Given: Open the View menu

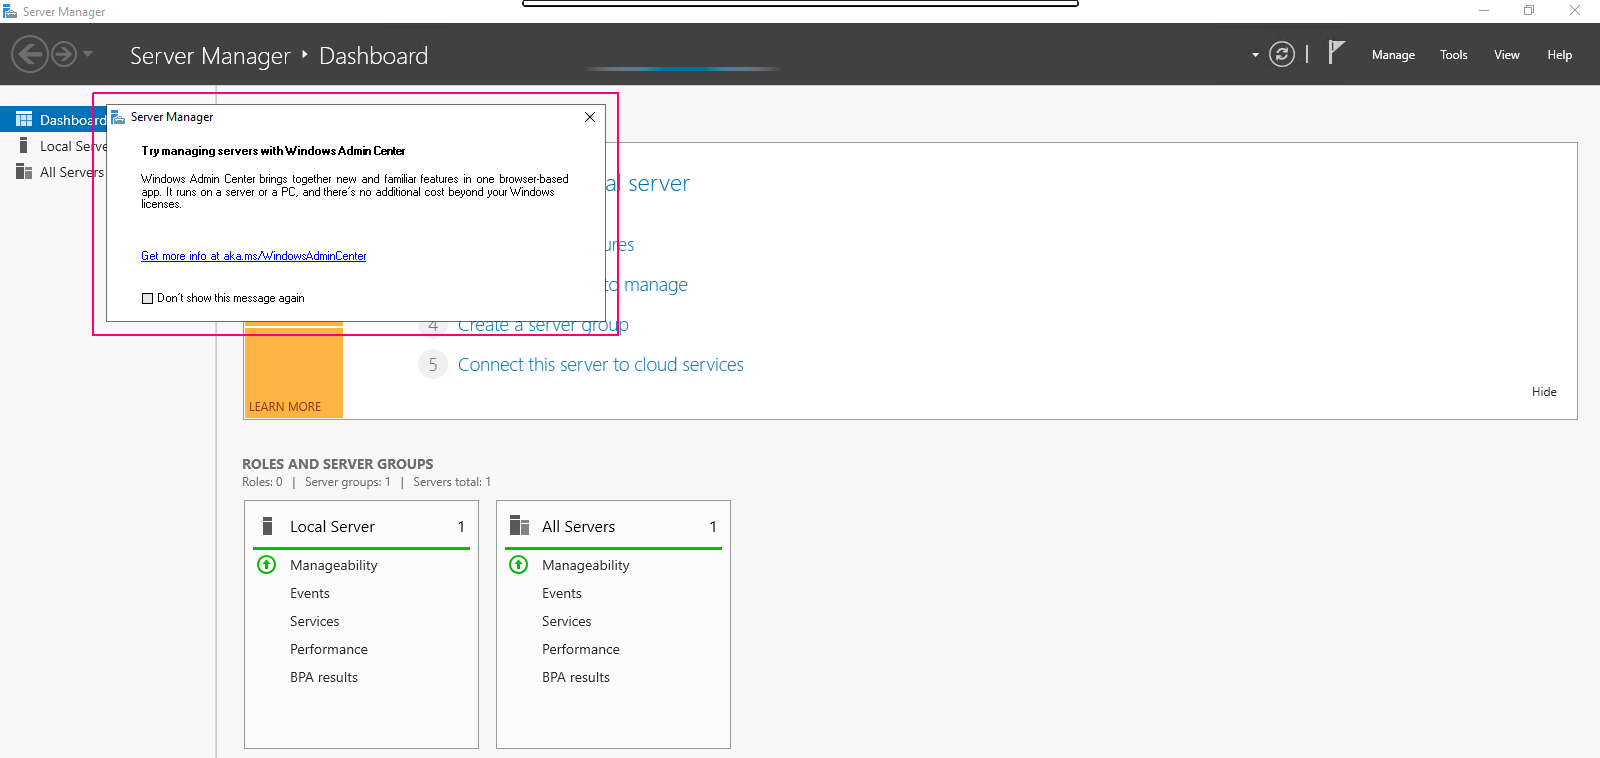Looking at the screenshot, I should click(1507, 55).
